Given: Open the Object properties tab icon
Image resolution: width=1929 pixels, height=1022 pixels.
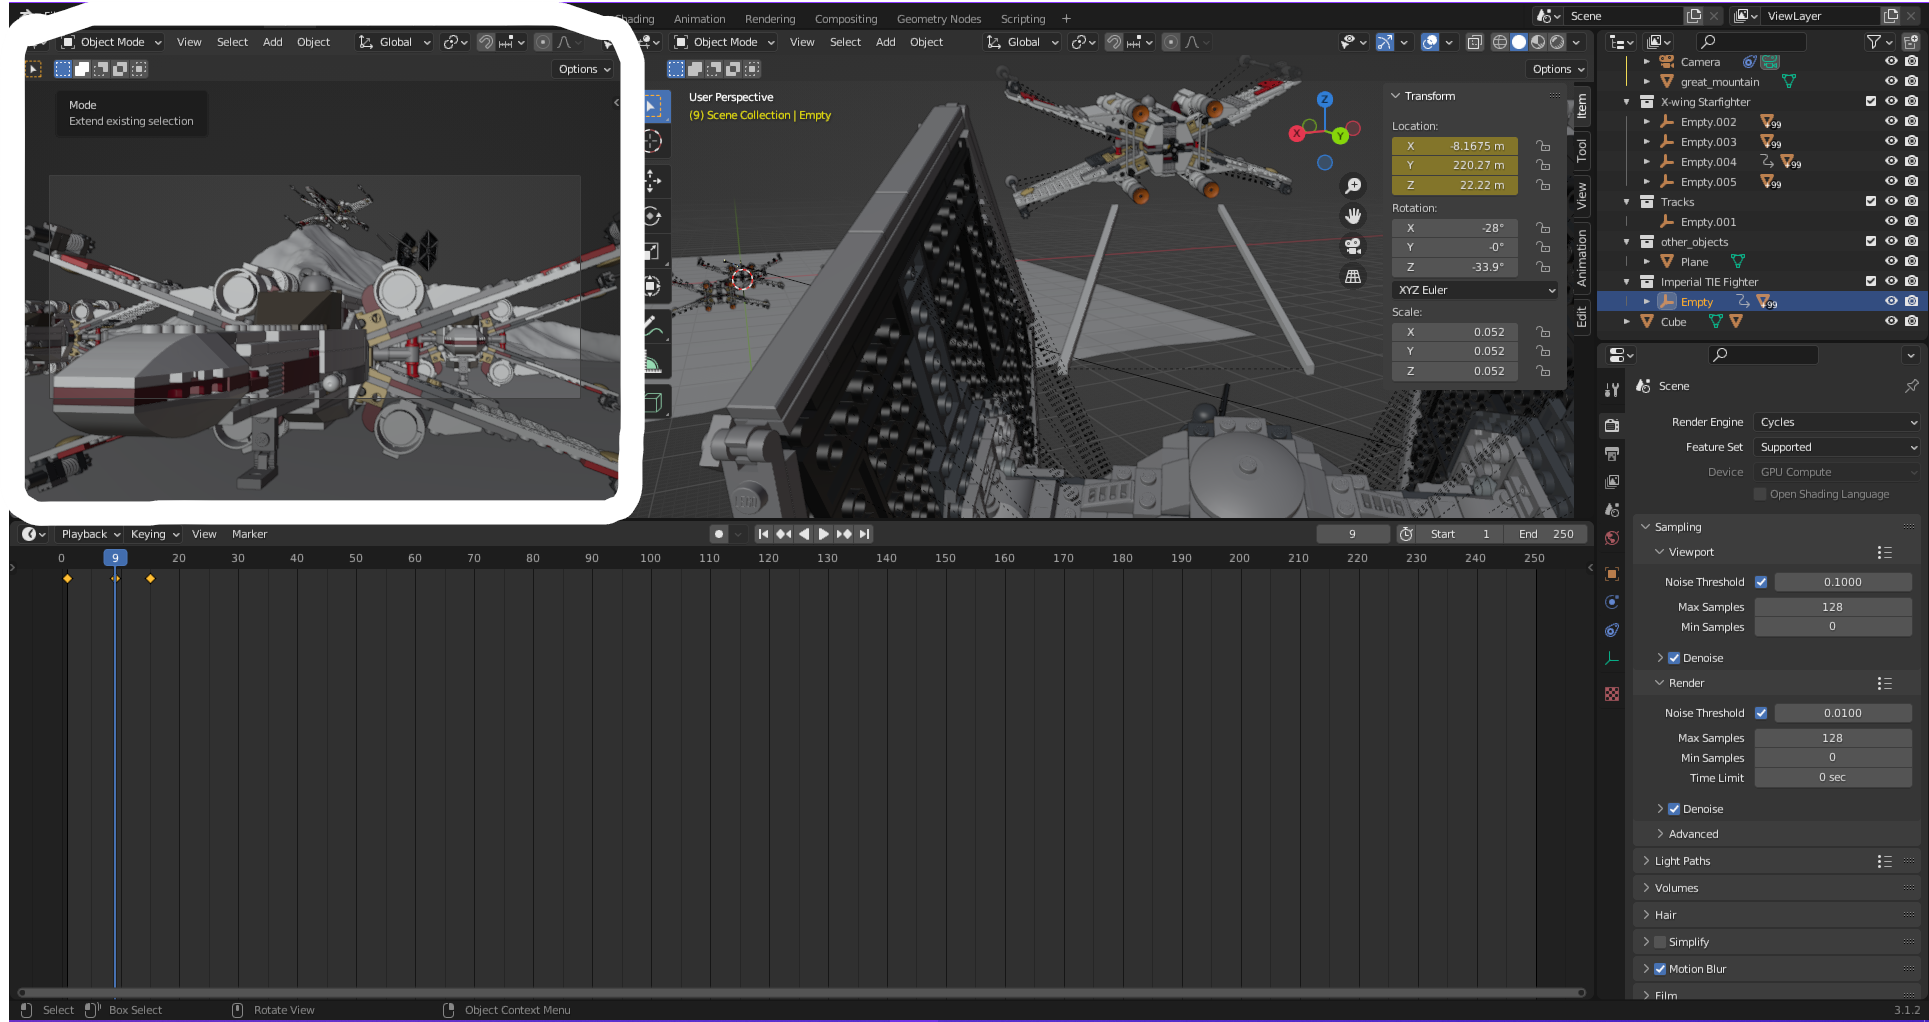Looking at the screenshot, I should (x=1612, y=574).
